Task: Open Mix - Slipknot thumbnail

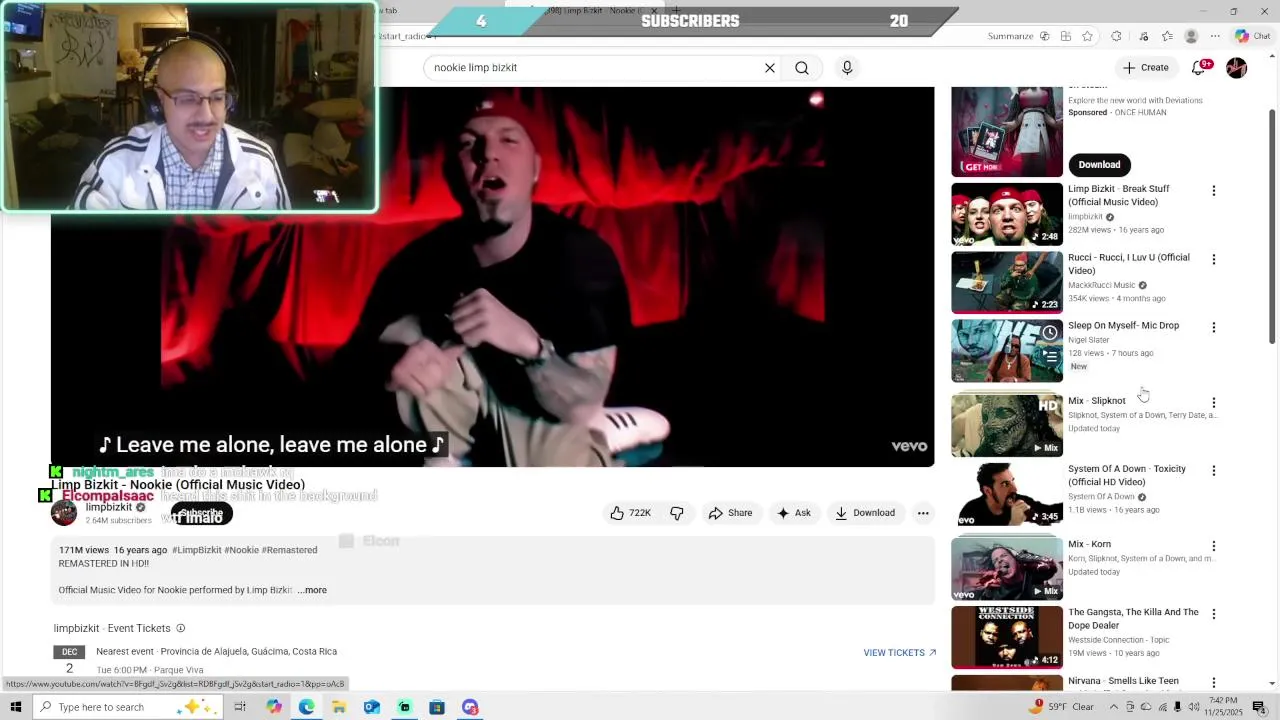Action: (x=1007, y=425)
